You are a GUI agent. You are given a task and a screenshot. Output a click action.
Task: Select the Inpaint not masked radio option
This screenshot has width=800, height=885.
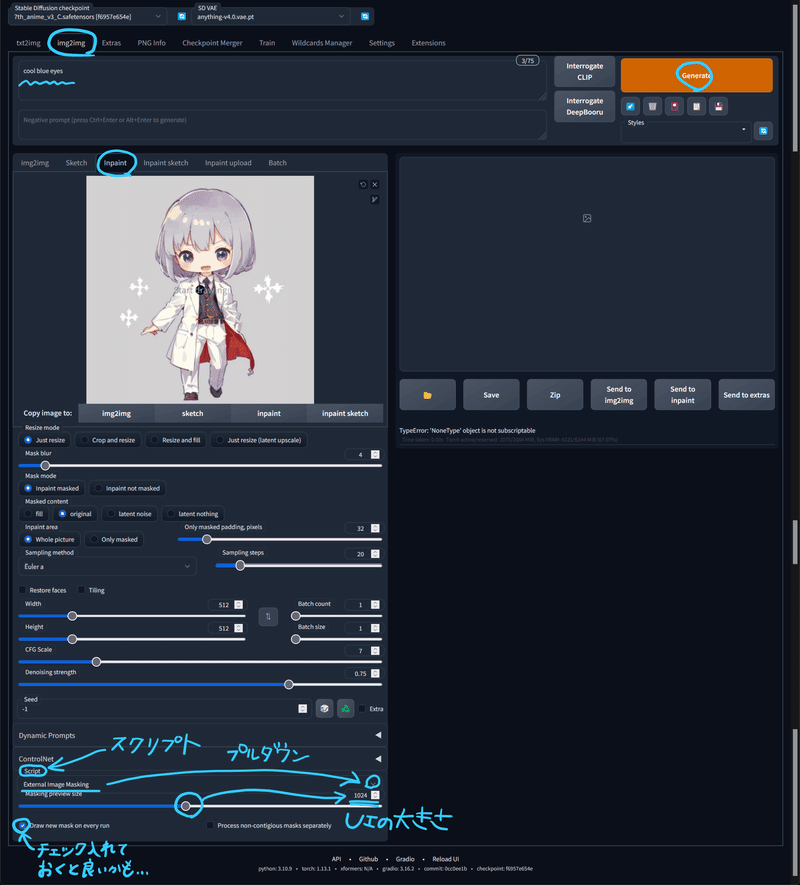99,487
